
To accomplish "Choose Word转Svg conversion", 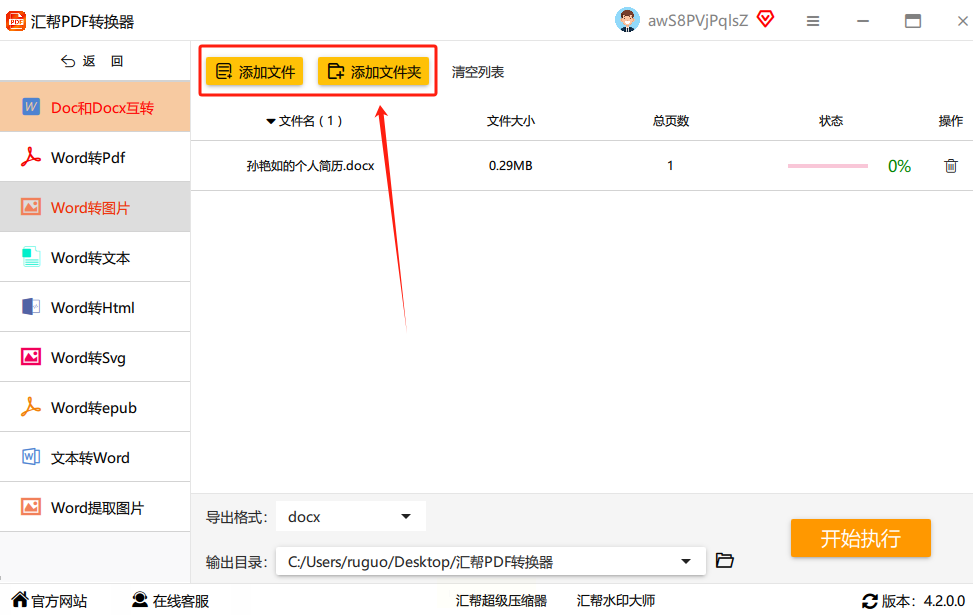I will (x=95, y=357).
